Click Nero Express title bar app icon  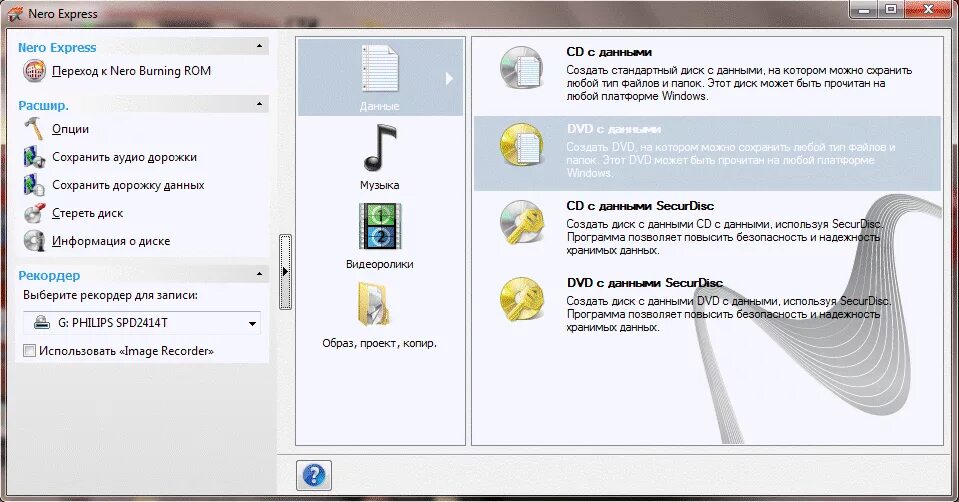[x=15, y=13]
